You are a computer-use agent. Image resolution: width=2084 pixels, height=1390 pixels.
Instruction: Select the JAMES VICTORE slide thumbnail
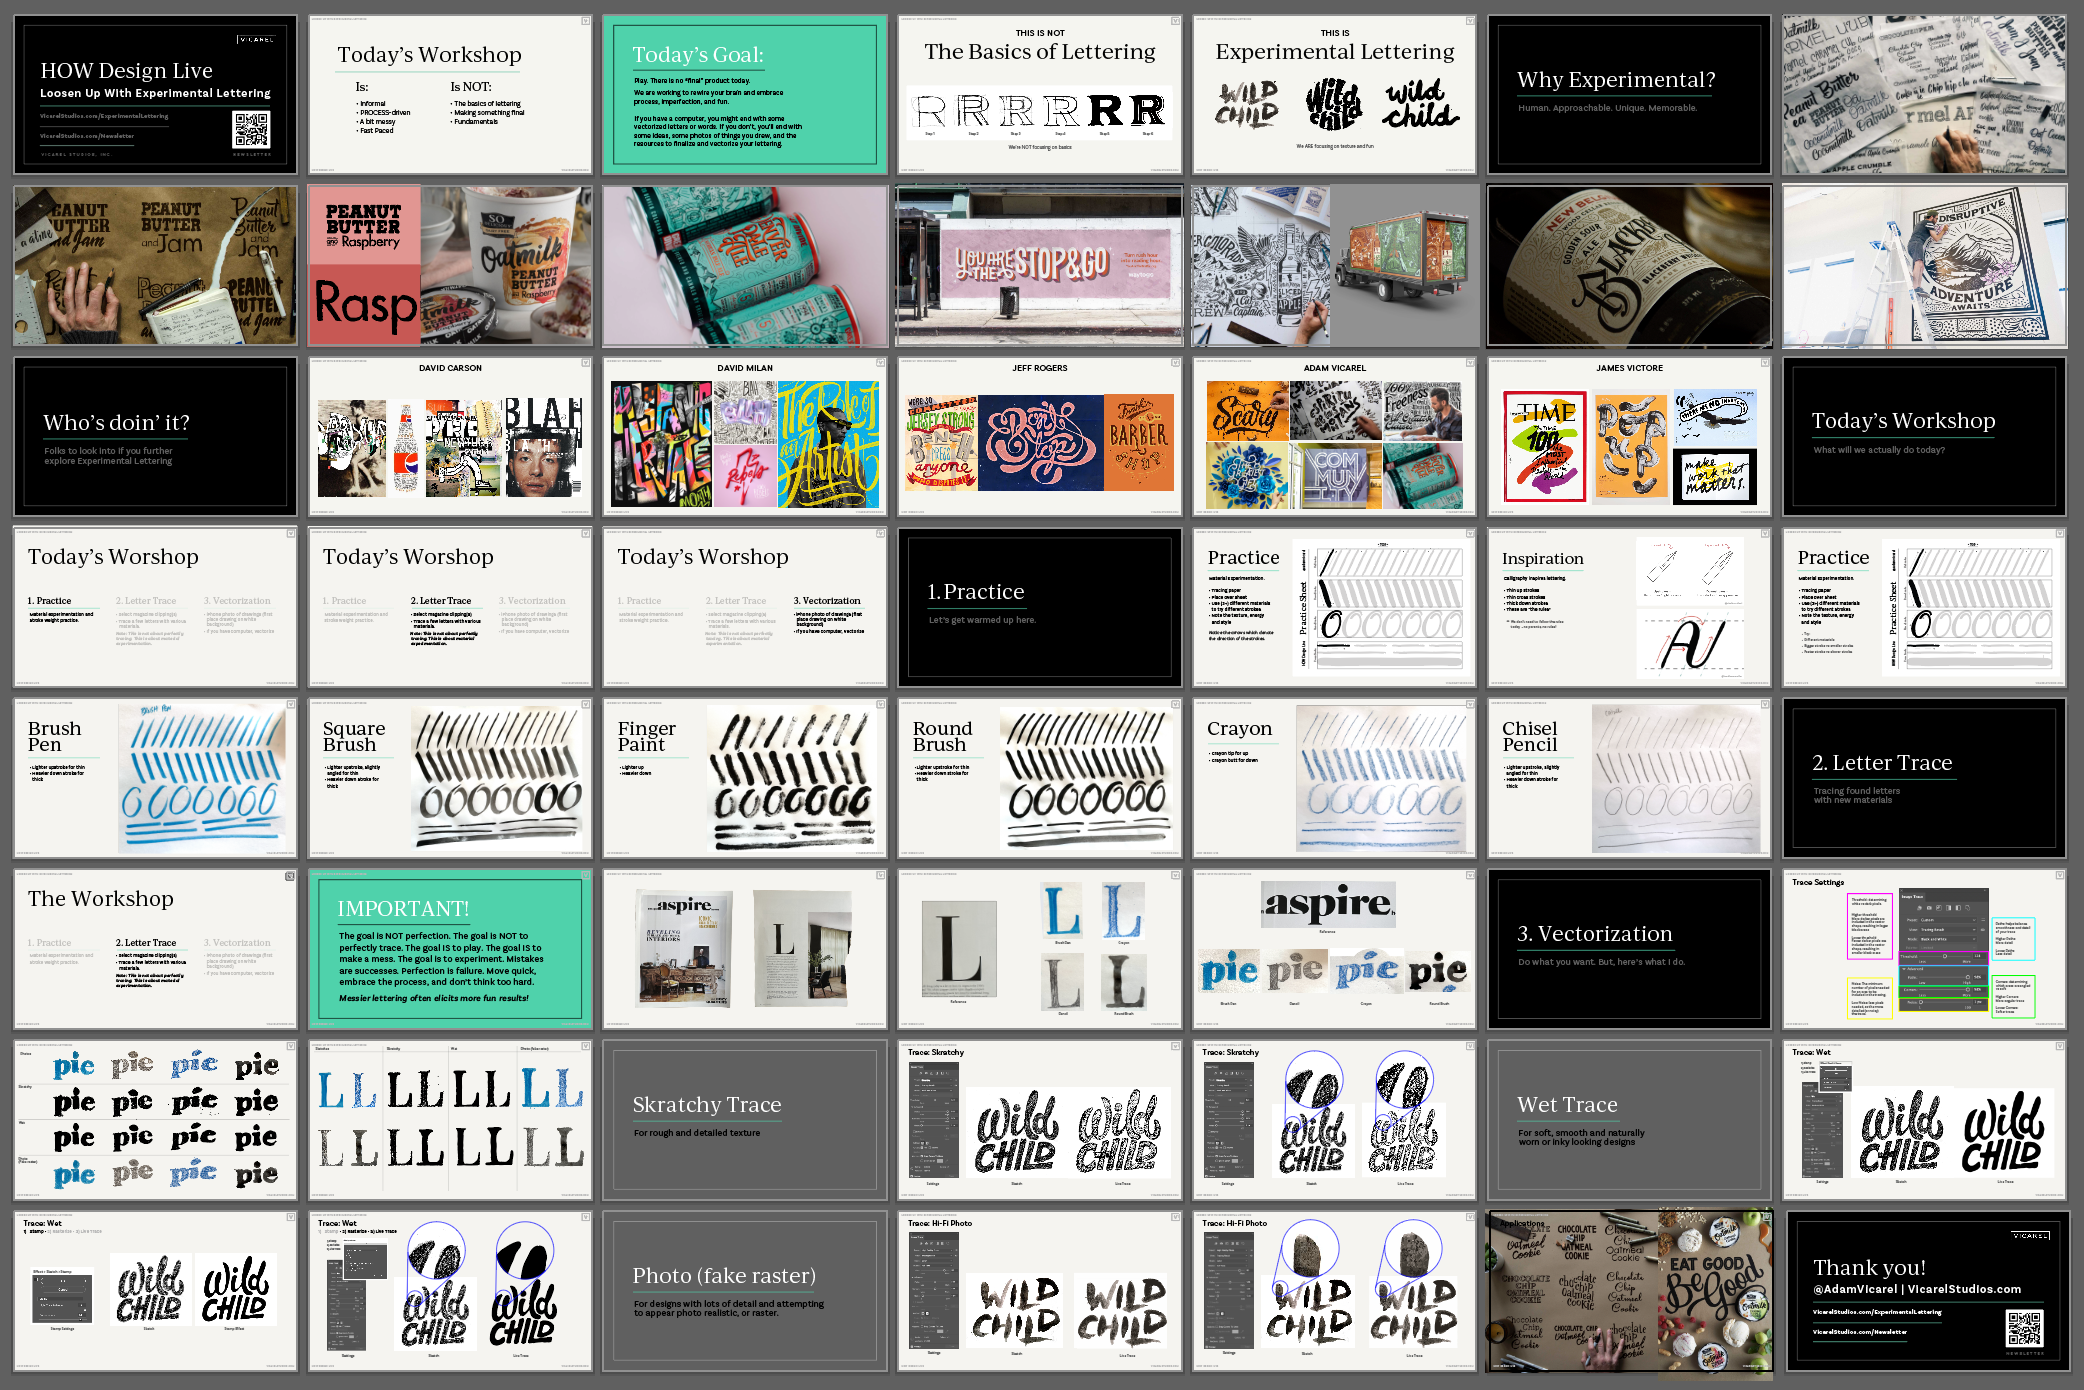pos(1629,436)
